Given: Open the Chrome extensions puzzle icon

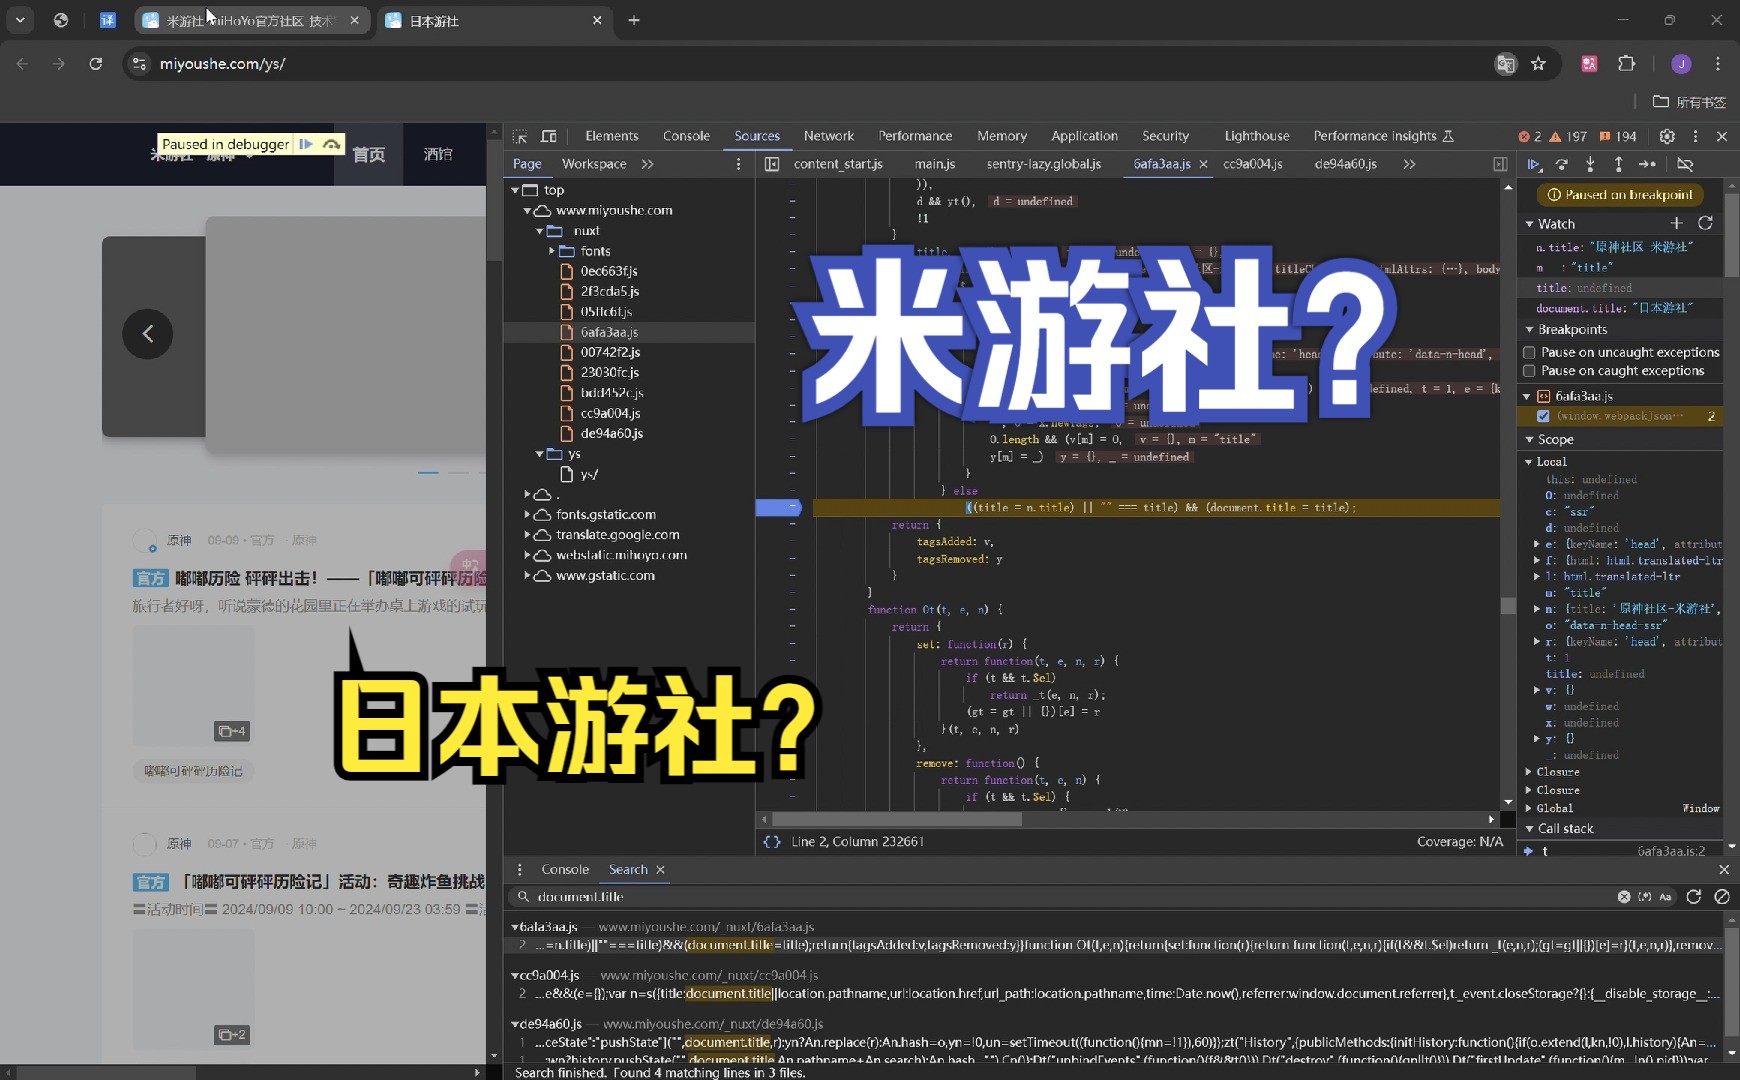Looking at the screenshot, I should pyautogui.click(x=1626, y=64).
